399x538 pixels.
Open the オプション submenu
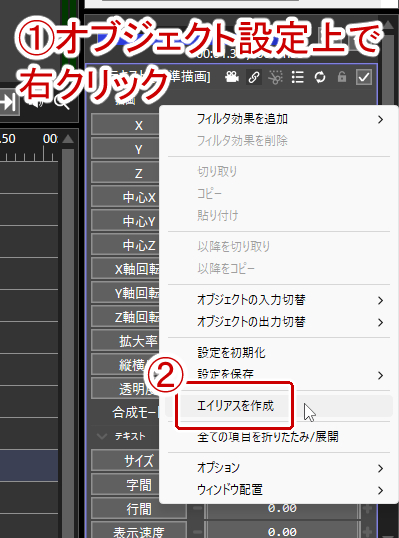[279, 468]
